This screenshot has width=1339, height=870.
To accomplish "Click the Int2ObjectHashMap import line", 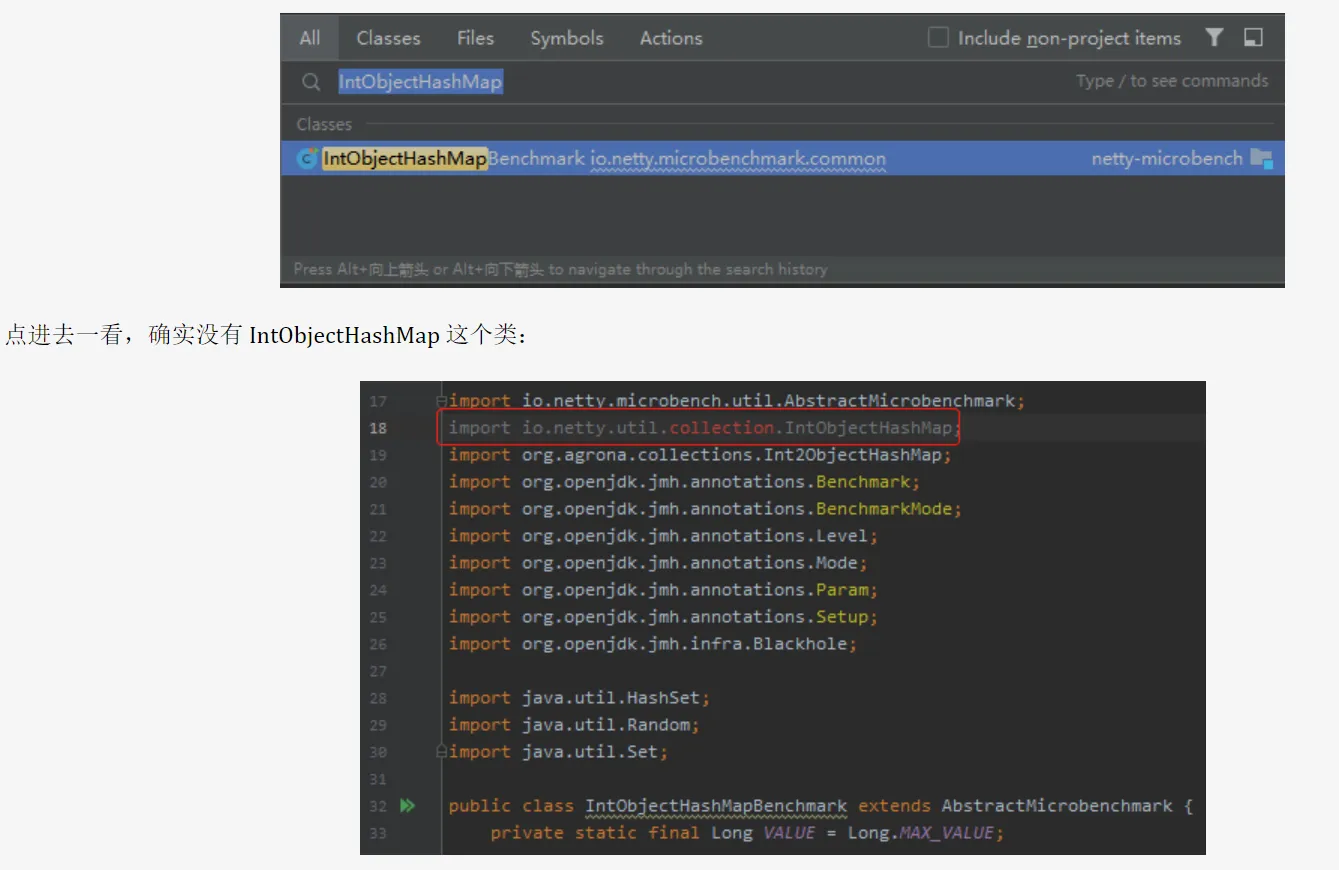I will coord(700,455).
